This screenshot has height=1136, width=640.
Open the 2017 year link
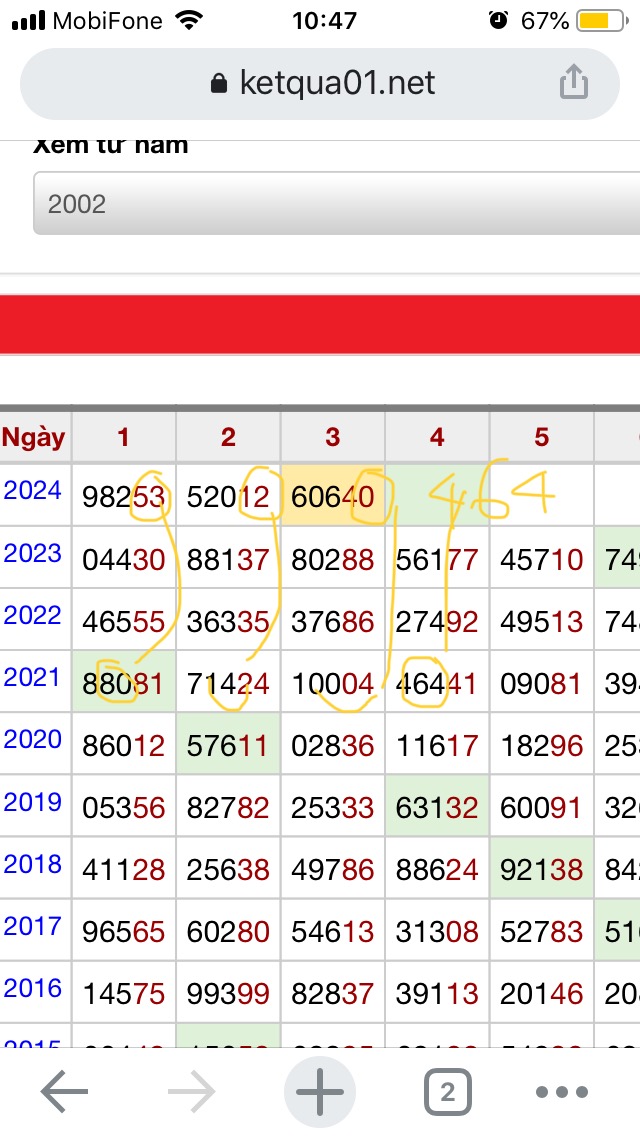pos(32,926)
